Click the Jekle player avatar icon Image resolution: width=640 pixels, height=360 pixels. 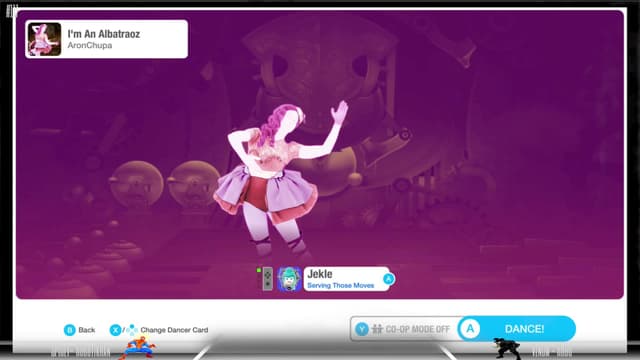289,279
